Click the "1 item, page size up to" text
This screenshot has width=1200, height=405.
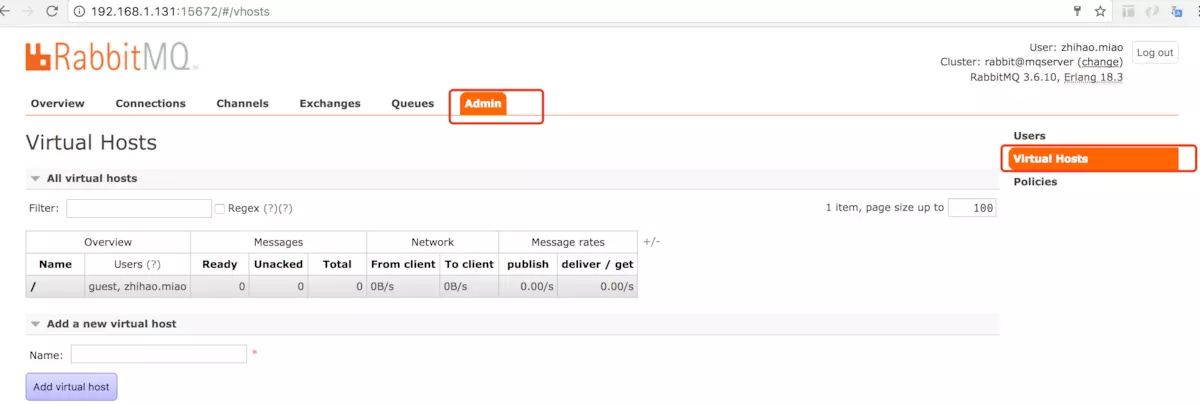click(x=885, y=208)
